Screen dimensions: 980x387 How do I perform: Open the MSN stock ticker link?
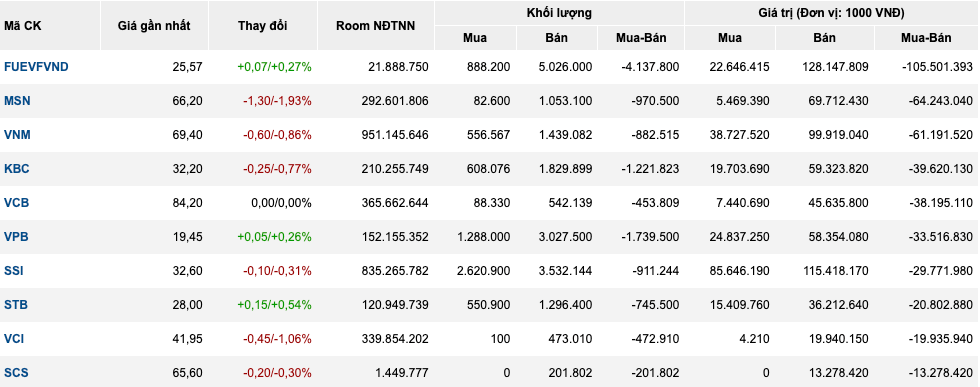coord(17,101)
